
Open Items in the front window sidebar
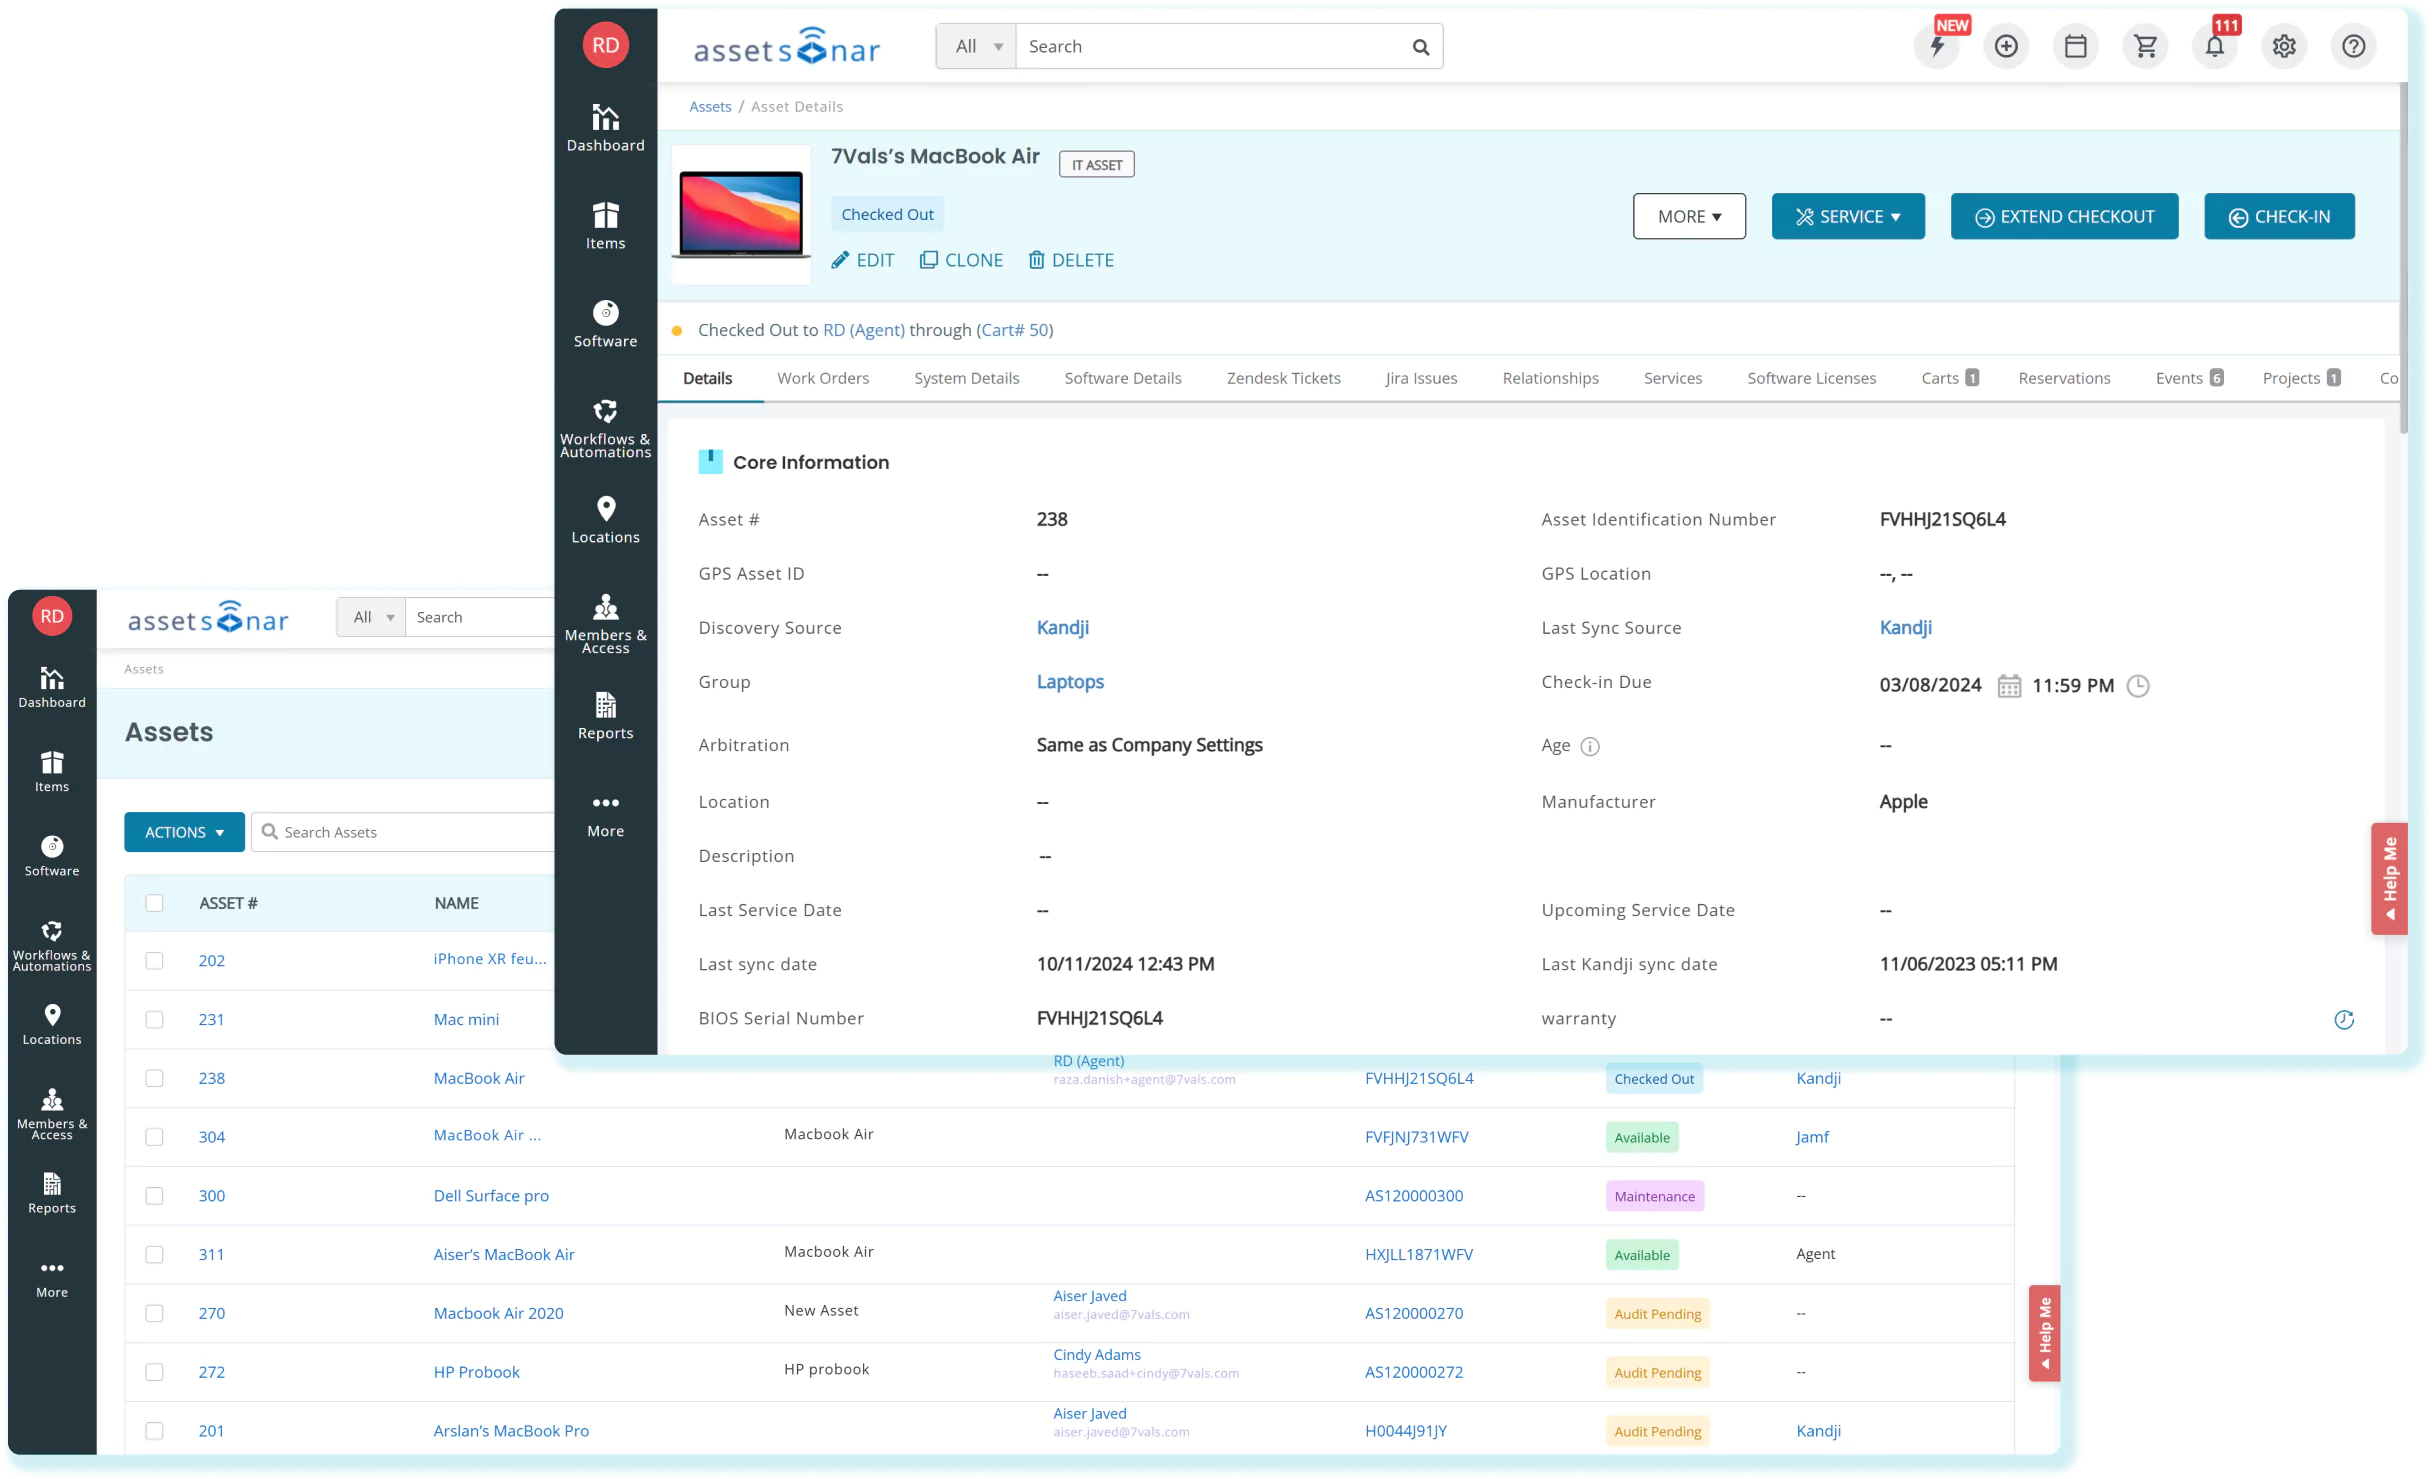click(605, 226)
